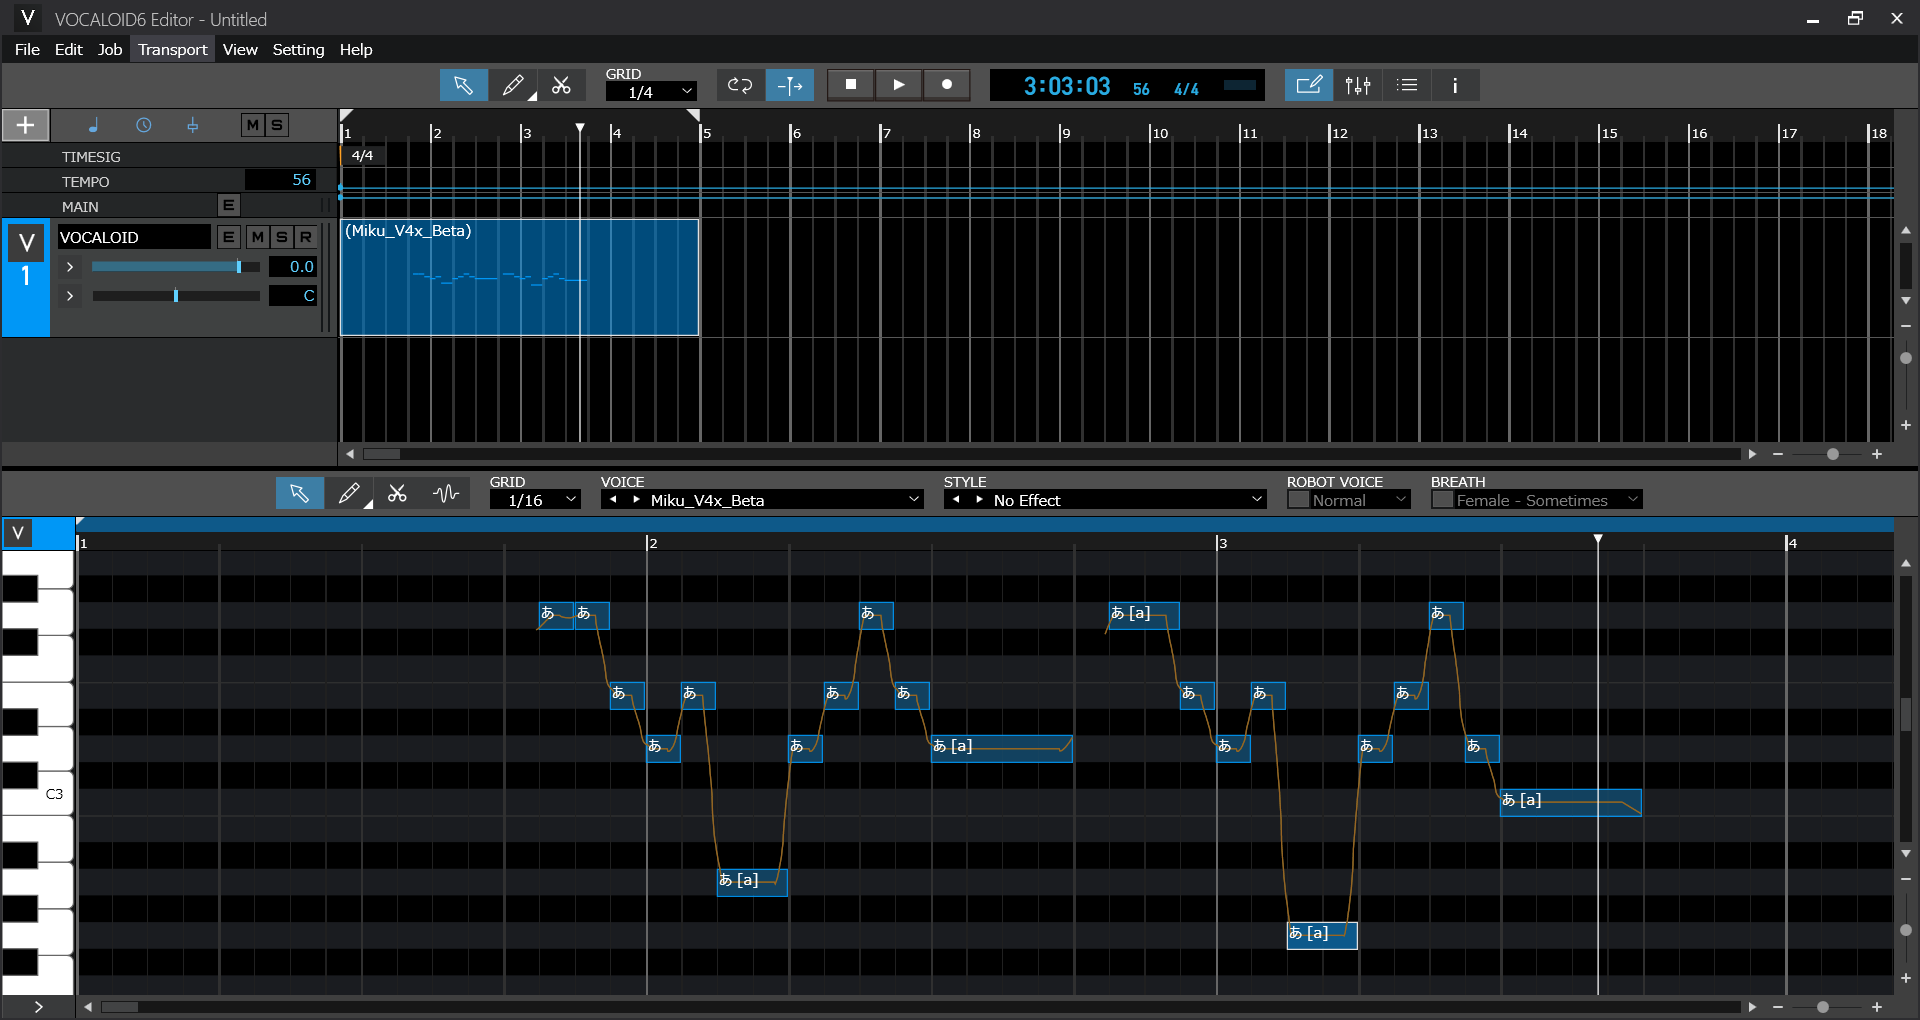Open the Setting menu
This screenshot has width=1920, height=1020.
298,49
